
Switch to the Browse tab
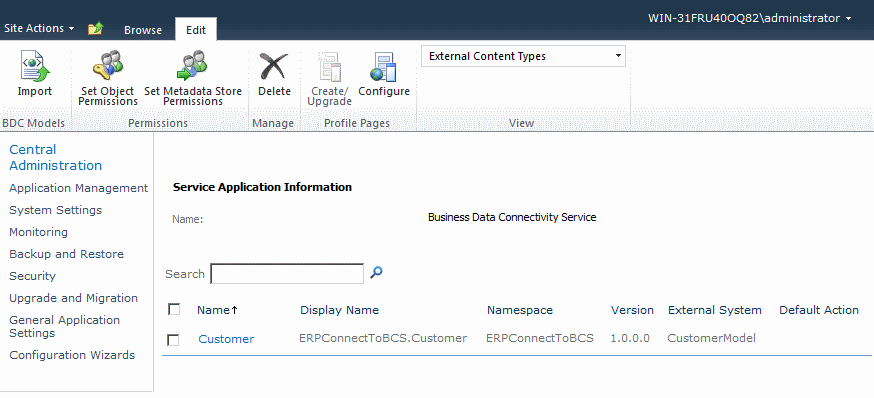143,31
